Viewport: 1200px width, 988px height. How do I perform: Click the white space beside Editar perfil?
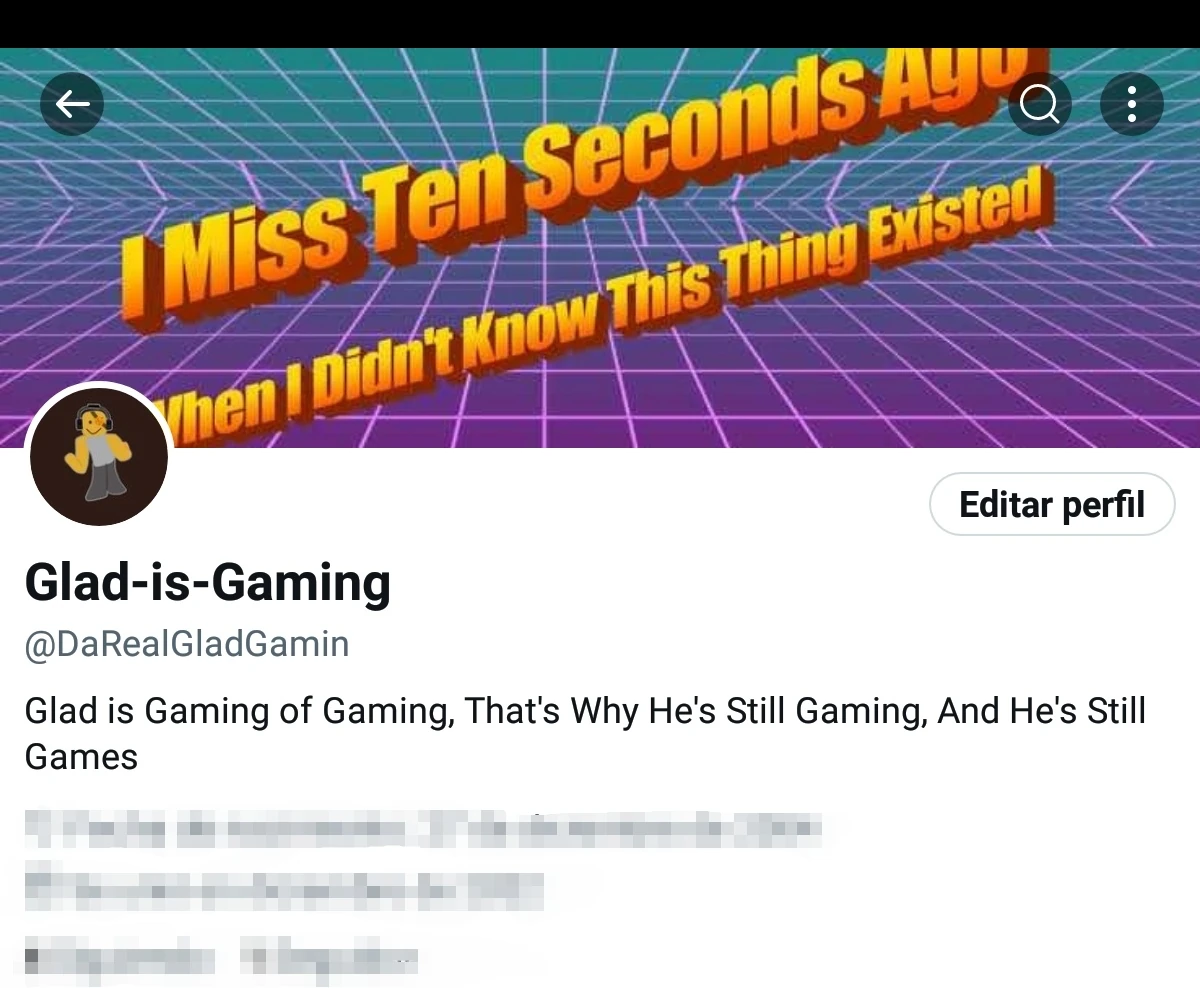coord(550,504)
